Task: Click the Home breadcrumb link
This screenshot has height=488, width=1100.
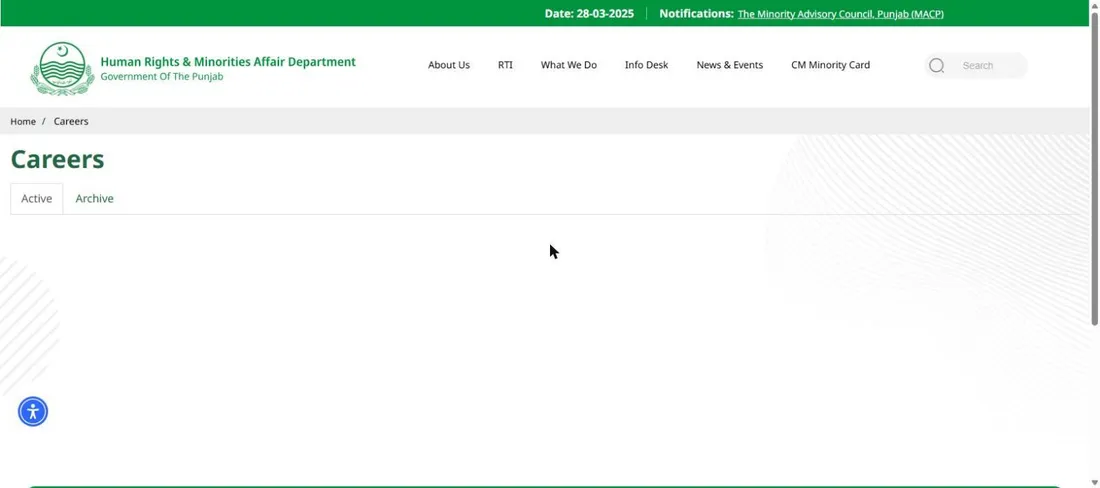Action: tap(23, 121)
